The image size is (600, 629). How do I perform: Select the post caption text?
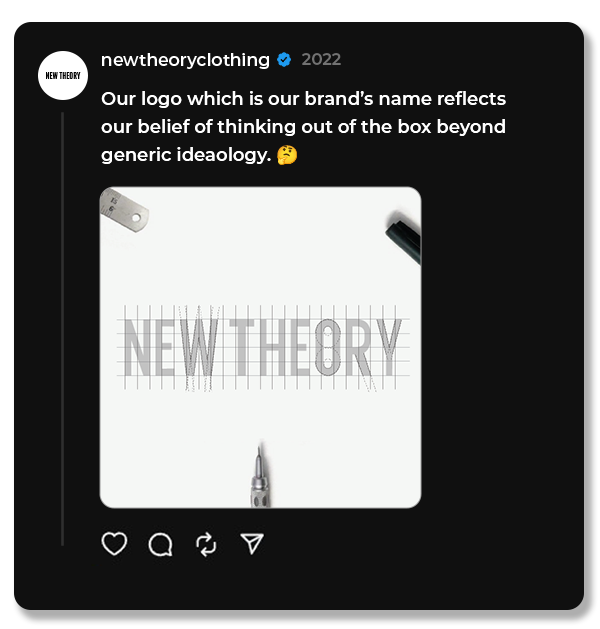[x=303, y=127]
